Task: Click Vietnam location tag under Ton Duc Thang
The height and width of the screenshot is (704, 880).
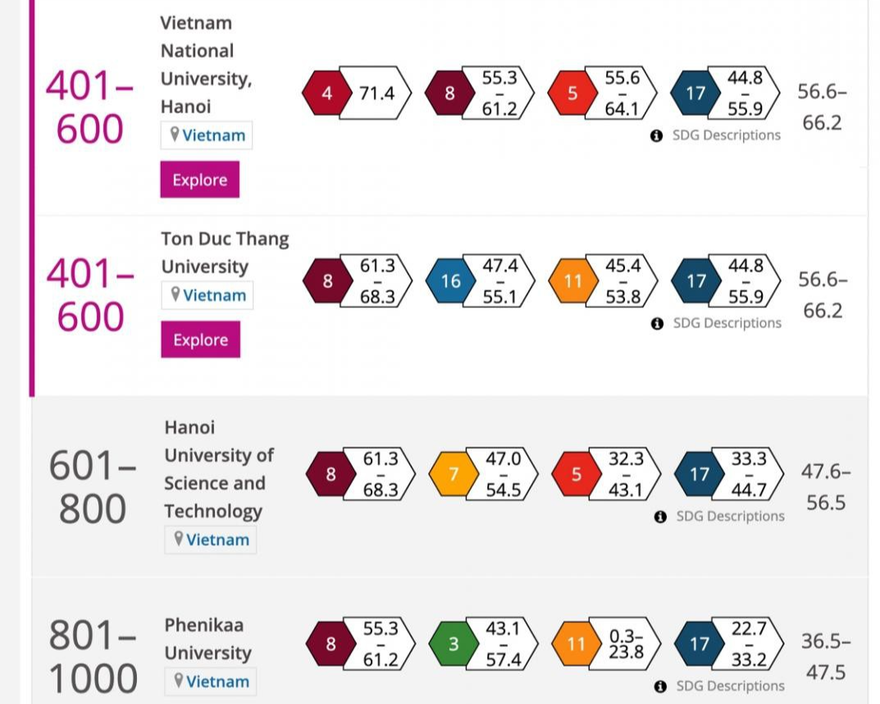Action: (207, 295)
